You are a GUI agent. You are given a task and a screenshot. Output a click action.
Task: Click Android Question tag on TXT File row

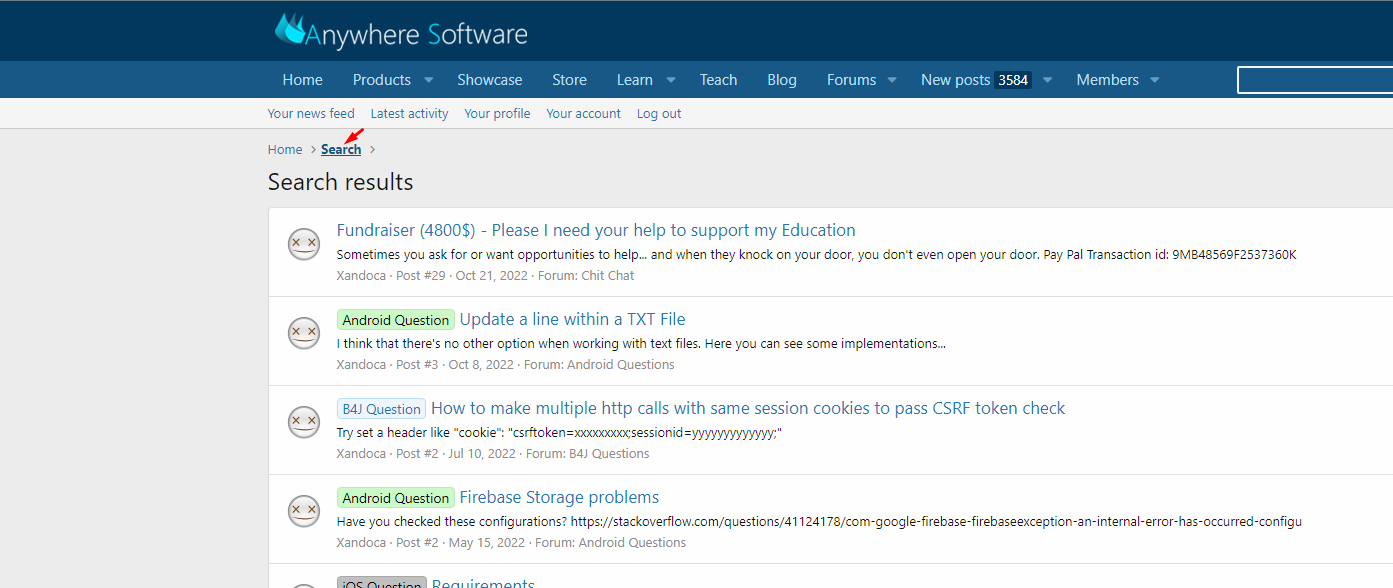(396, 320)
